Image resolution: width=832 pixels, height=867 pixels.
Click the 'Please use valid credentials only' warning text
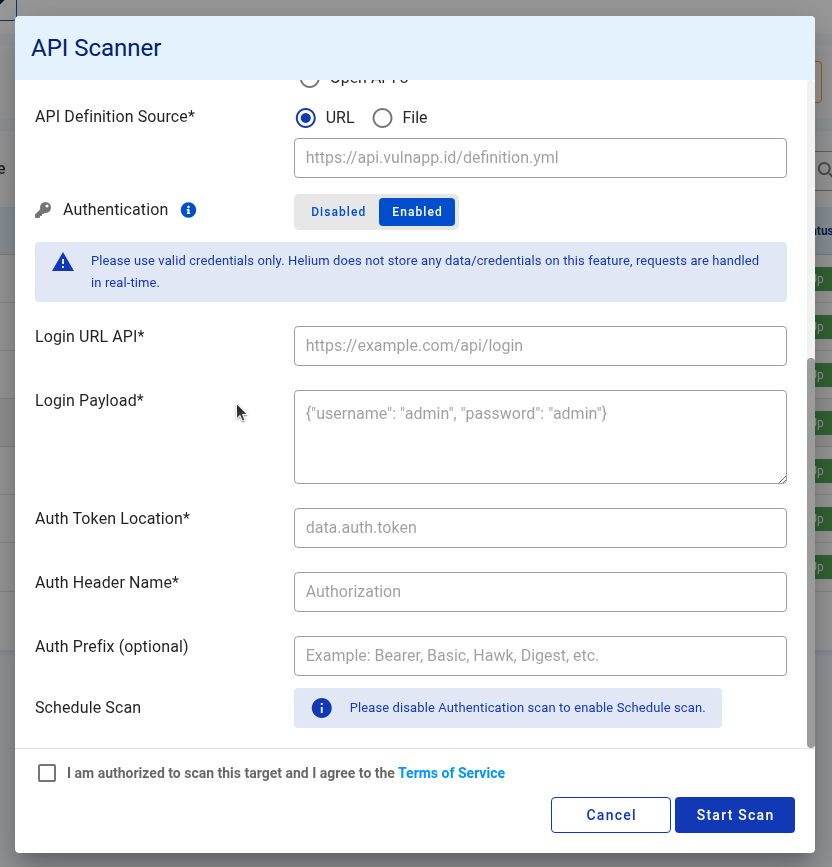pos(425,271)
